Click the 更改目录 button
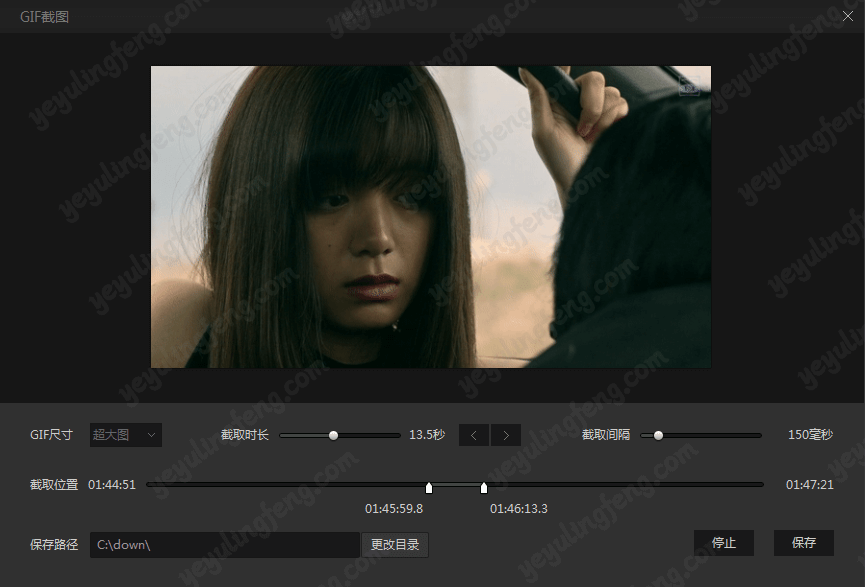Image resolution: width=865 pixels, height=587 pixels. pos(395,545)
